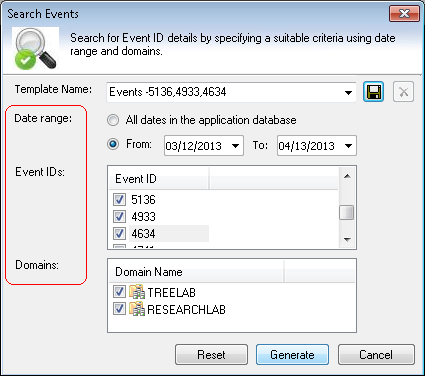425x376 pixels.
Task: Click the RESEARCHLAB domain folder icon
Action: pos(137,309)
